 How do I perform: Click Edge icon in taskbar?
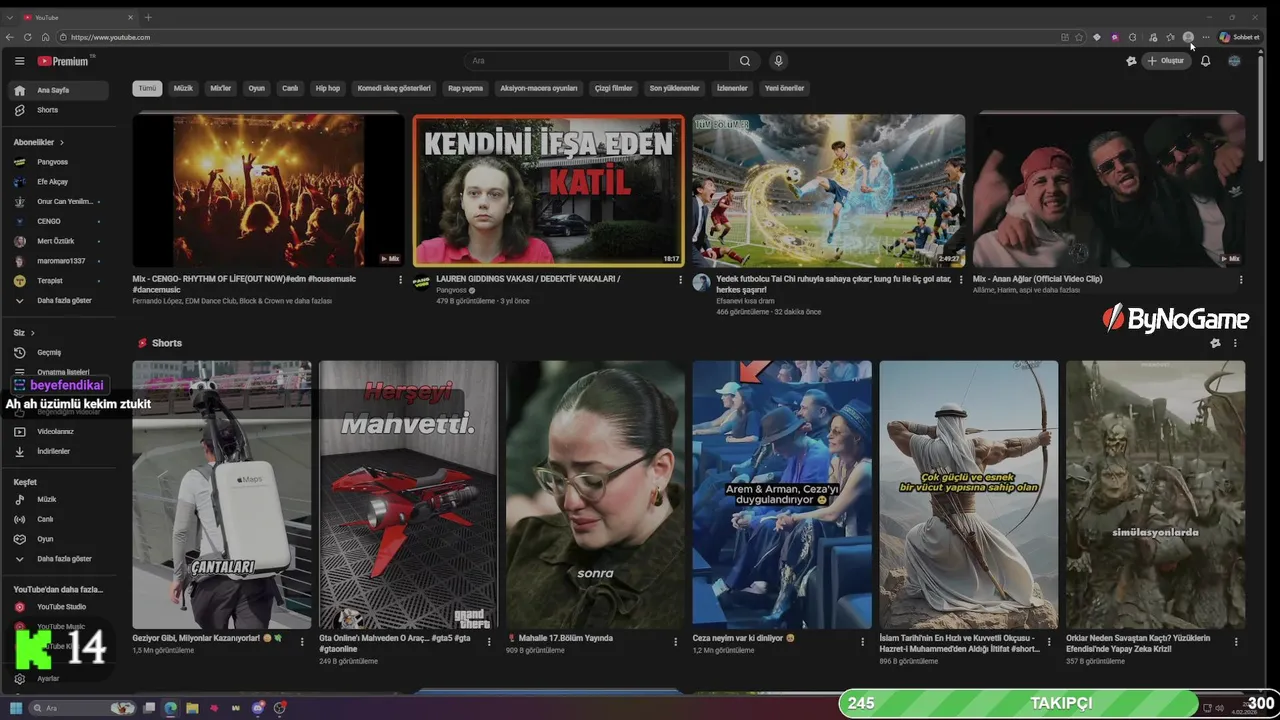point(170,708)
